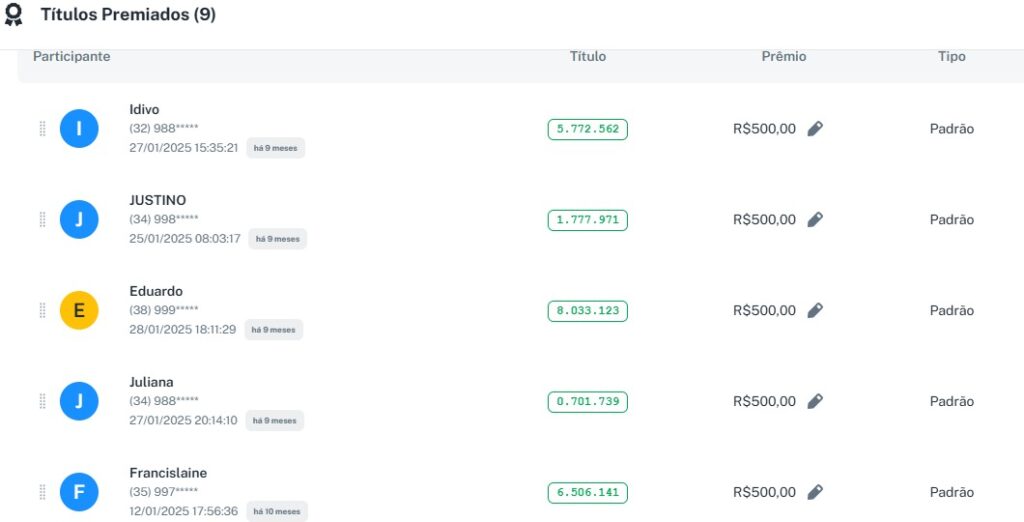The height and width of the screenshot is (522, 1024).
Task: Click drag handle in Eduardo's row
Action: (42, 311)
